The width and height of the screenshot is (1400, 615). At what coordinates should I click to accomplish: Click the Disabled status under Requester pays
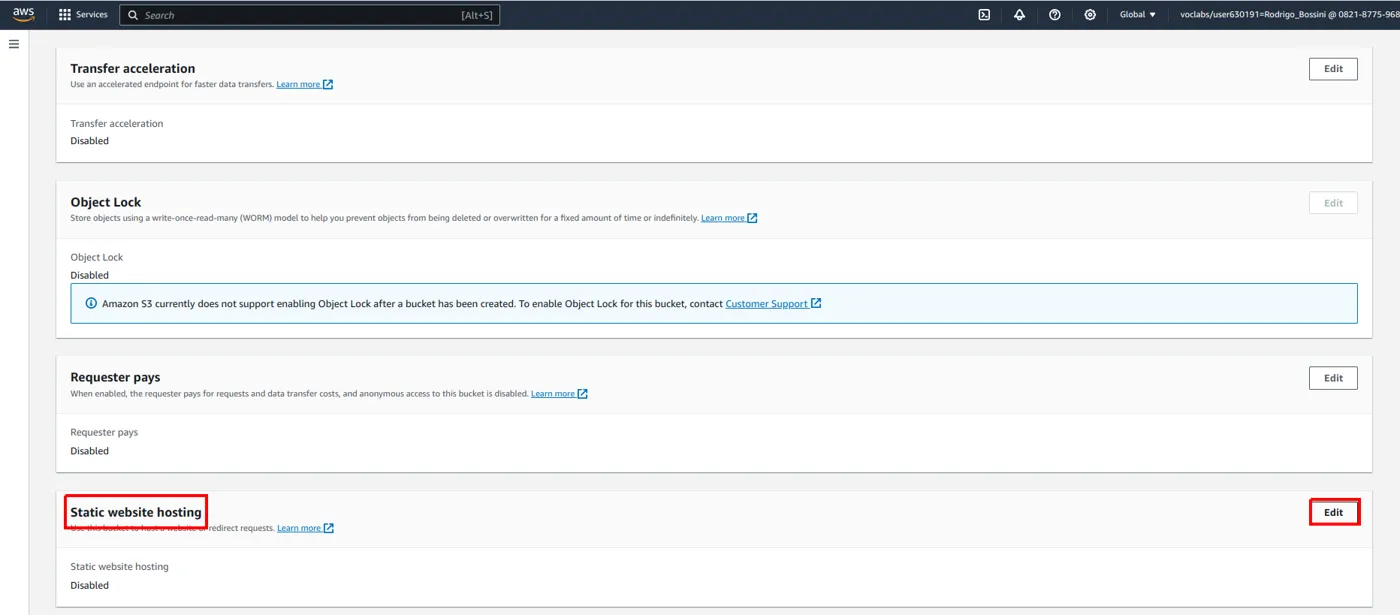[x=90, y=451]
